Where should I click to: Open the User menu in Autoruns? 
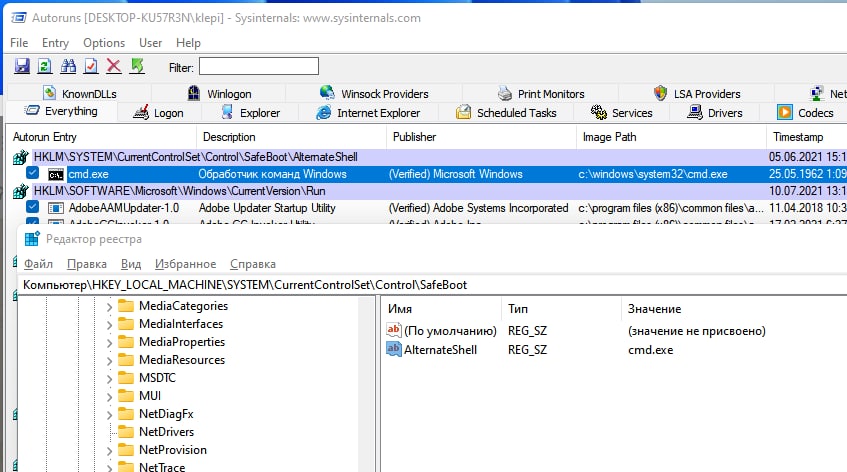pos(150,43)
